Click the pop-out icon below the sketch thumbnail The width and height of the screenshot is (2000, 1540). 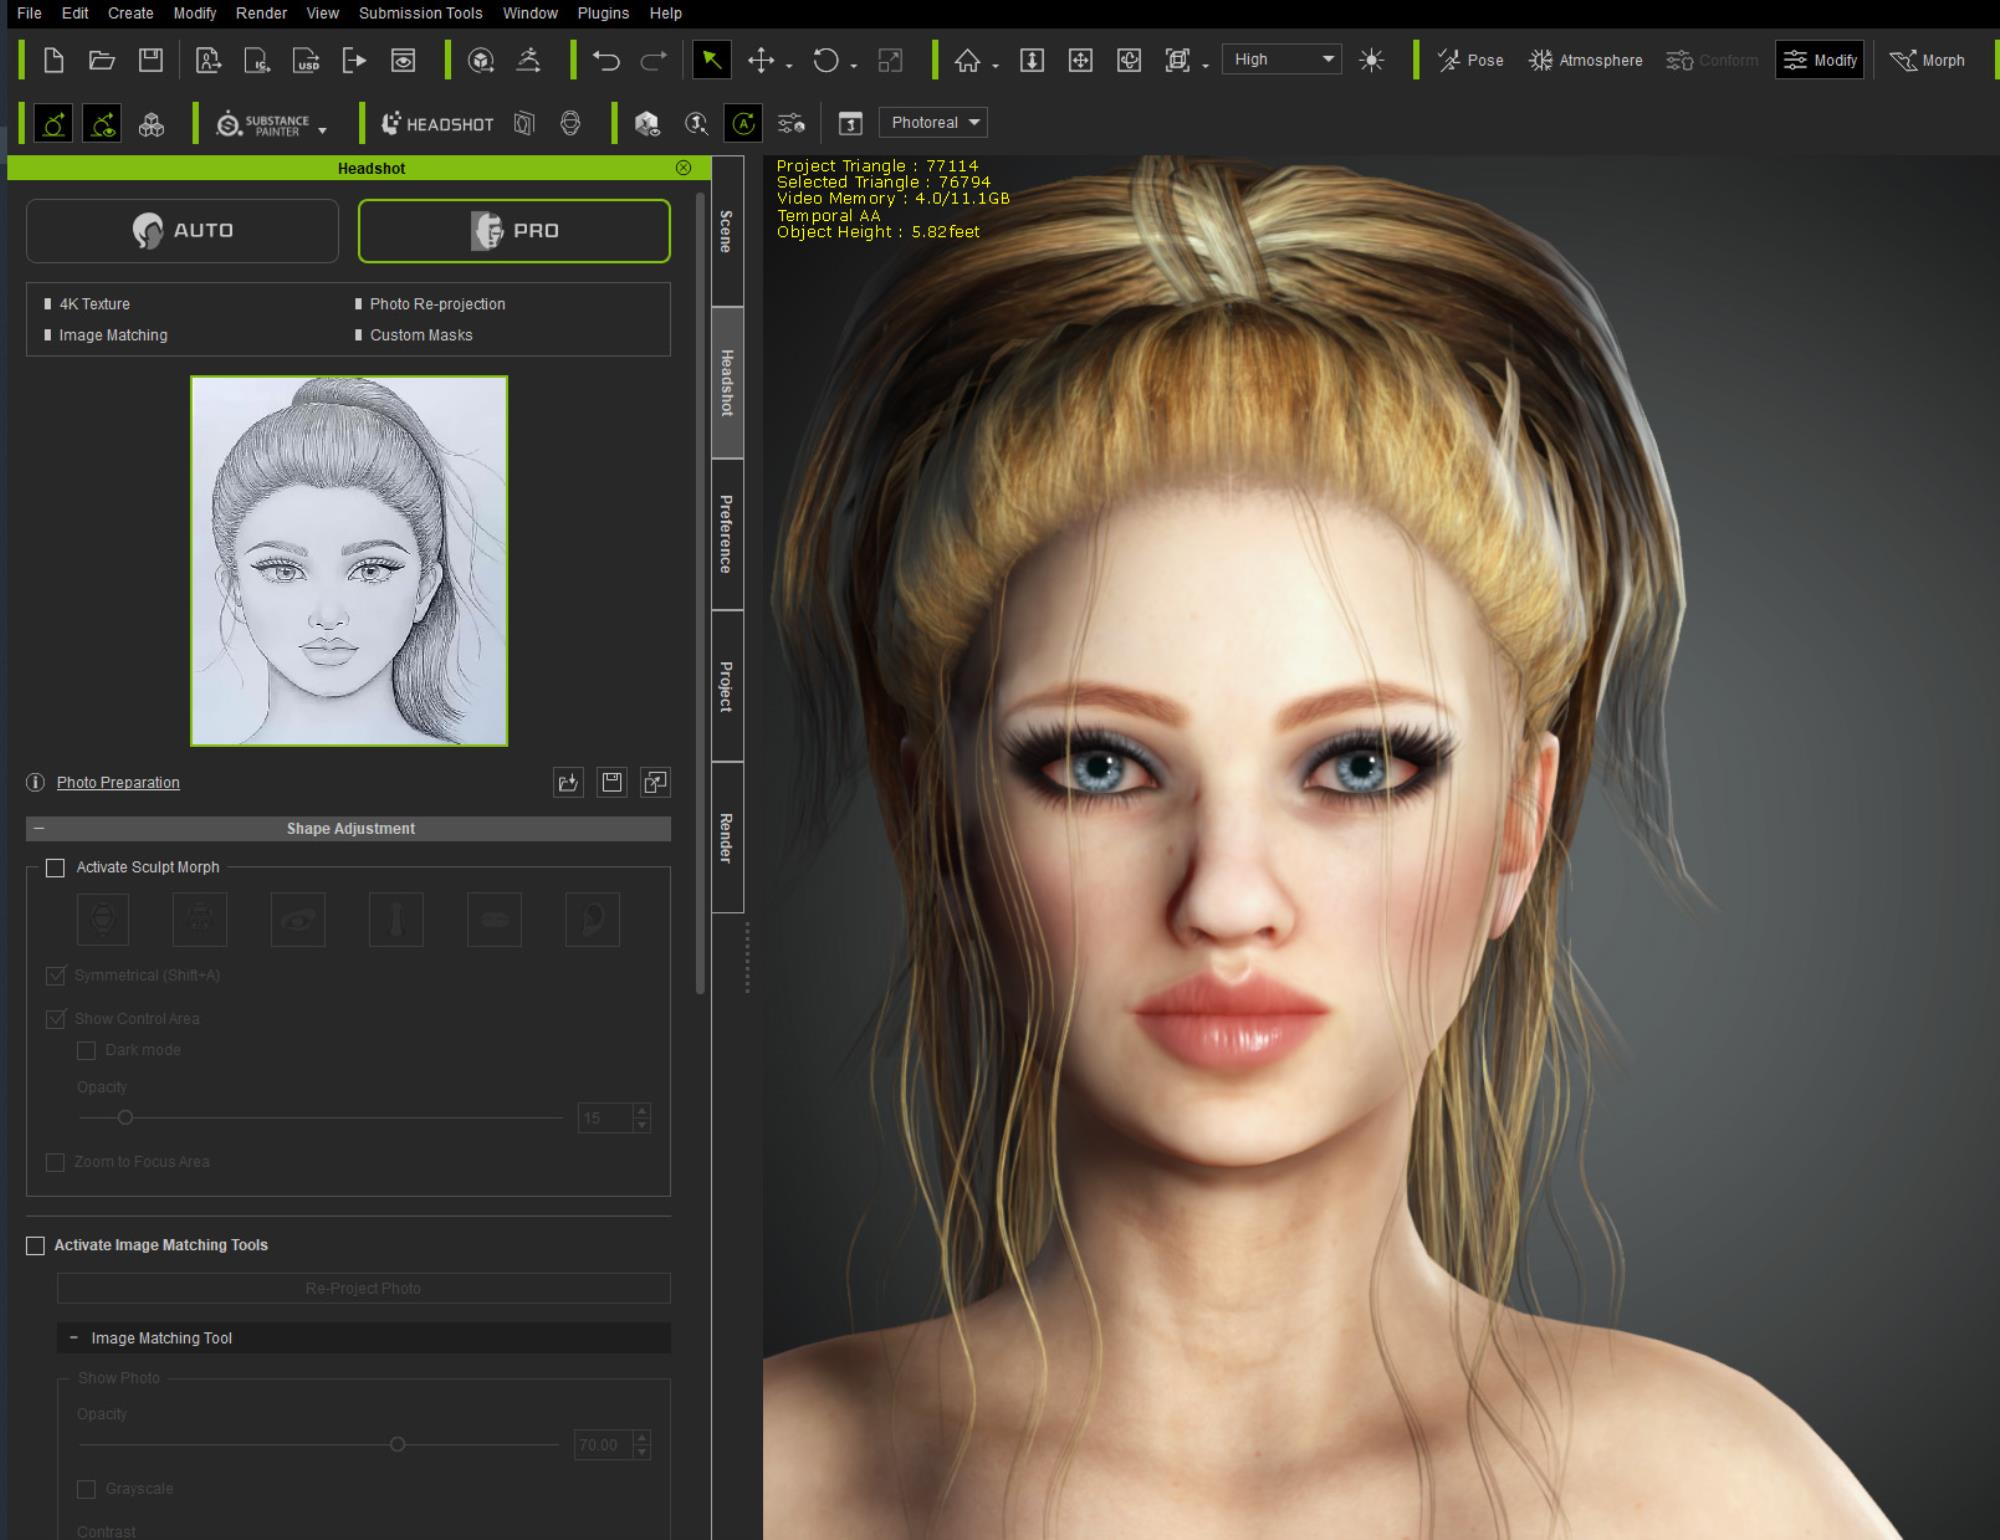coord(656,782)
